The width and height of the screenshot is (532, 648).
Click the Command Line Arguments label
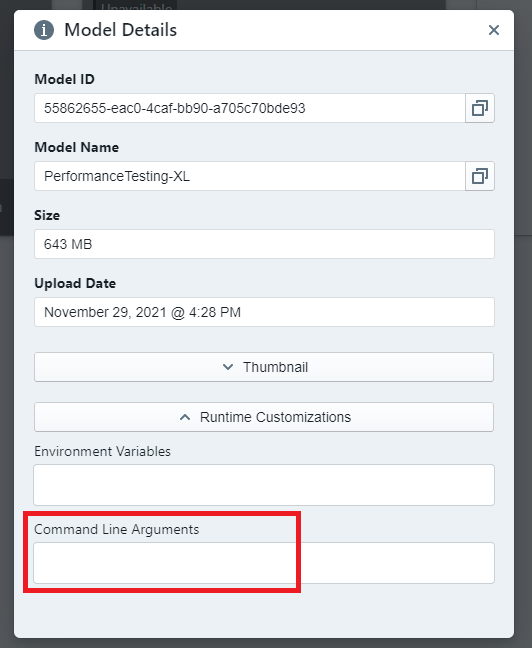pyautogui.click(x=117, y=529)
